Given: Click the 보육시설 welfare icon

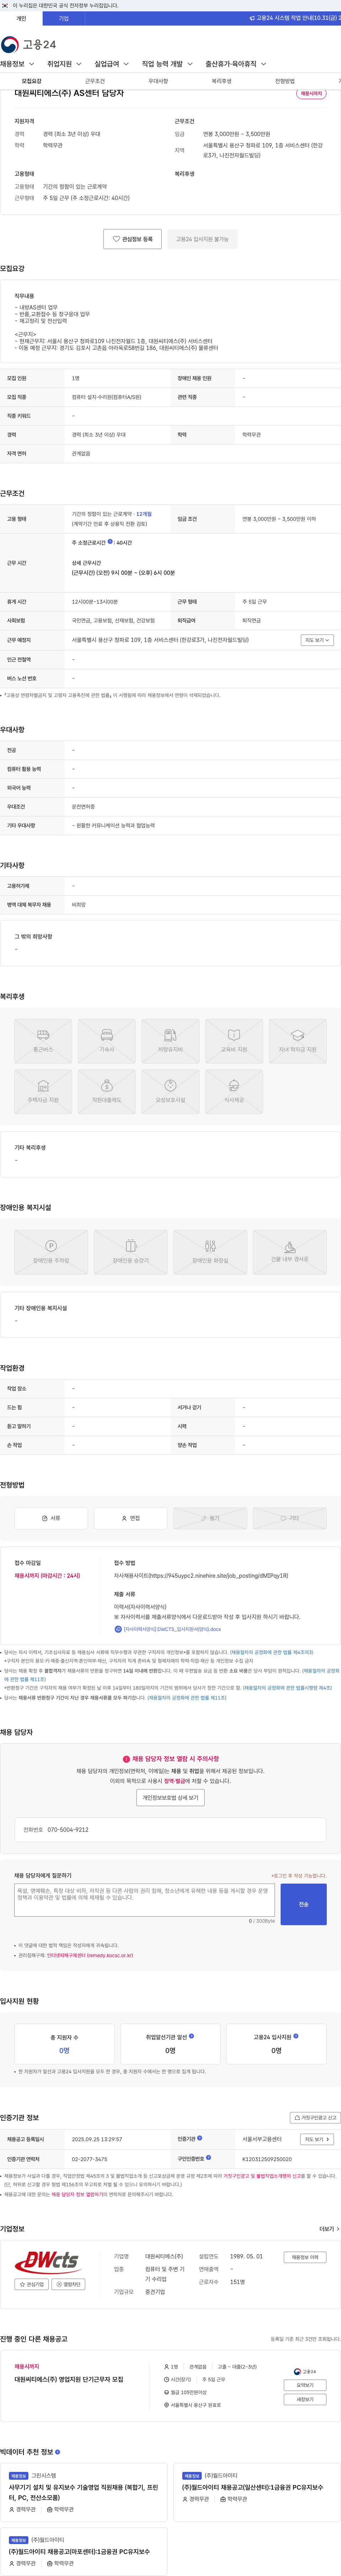Looking at the screenshot, I should click(170, 1092).
